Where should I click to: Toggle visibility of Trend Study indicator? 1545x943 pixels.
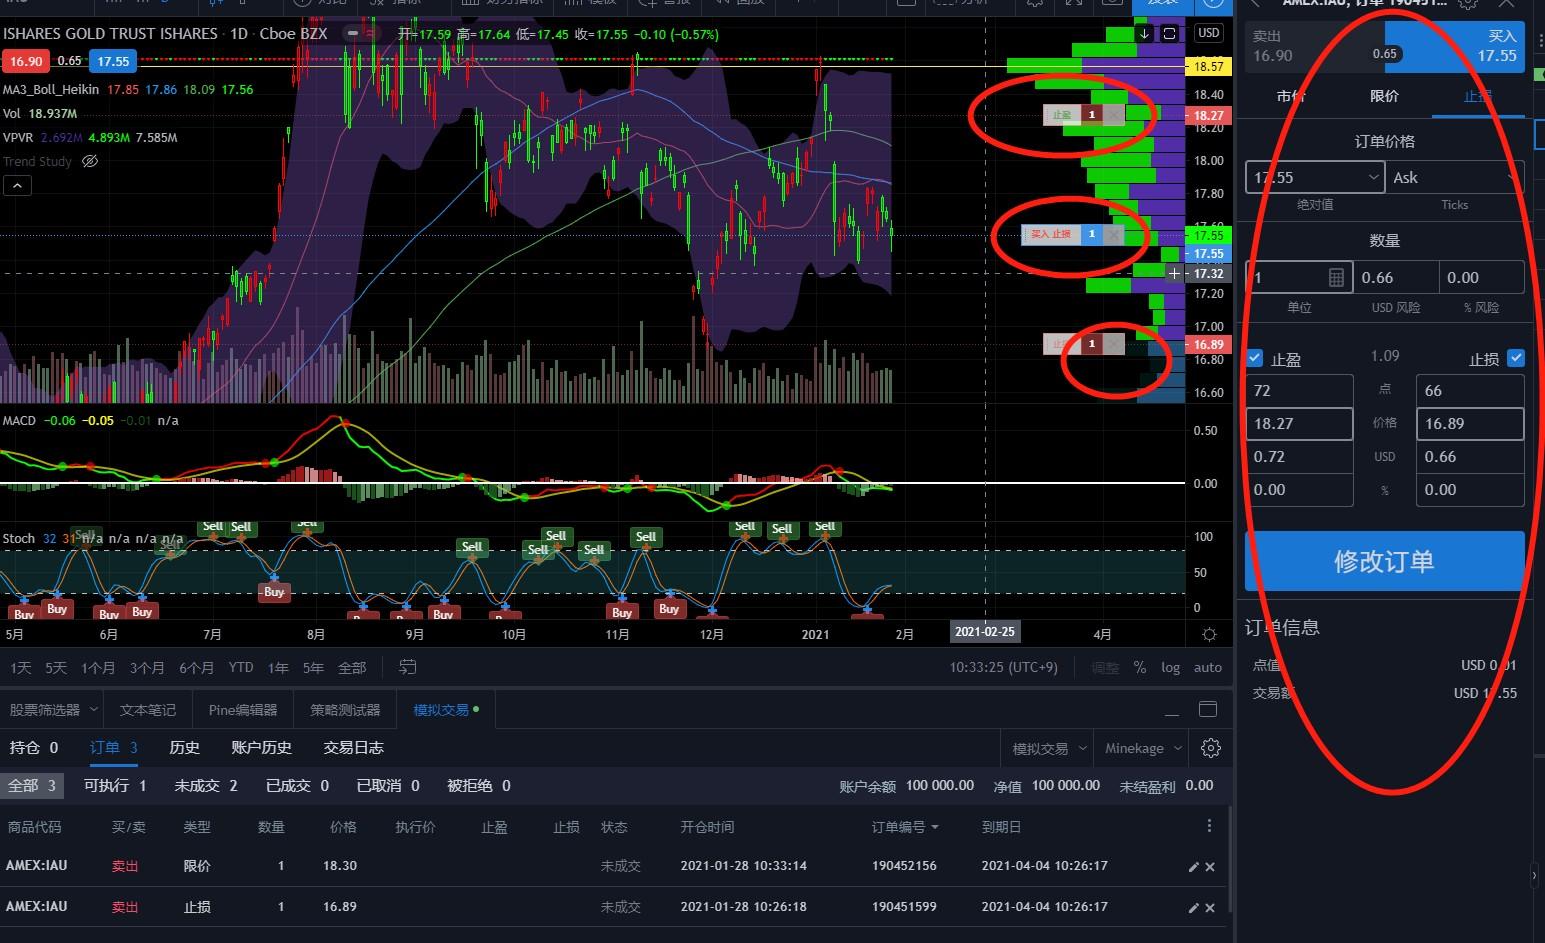click(x=90, y=161)
